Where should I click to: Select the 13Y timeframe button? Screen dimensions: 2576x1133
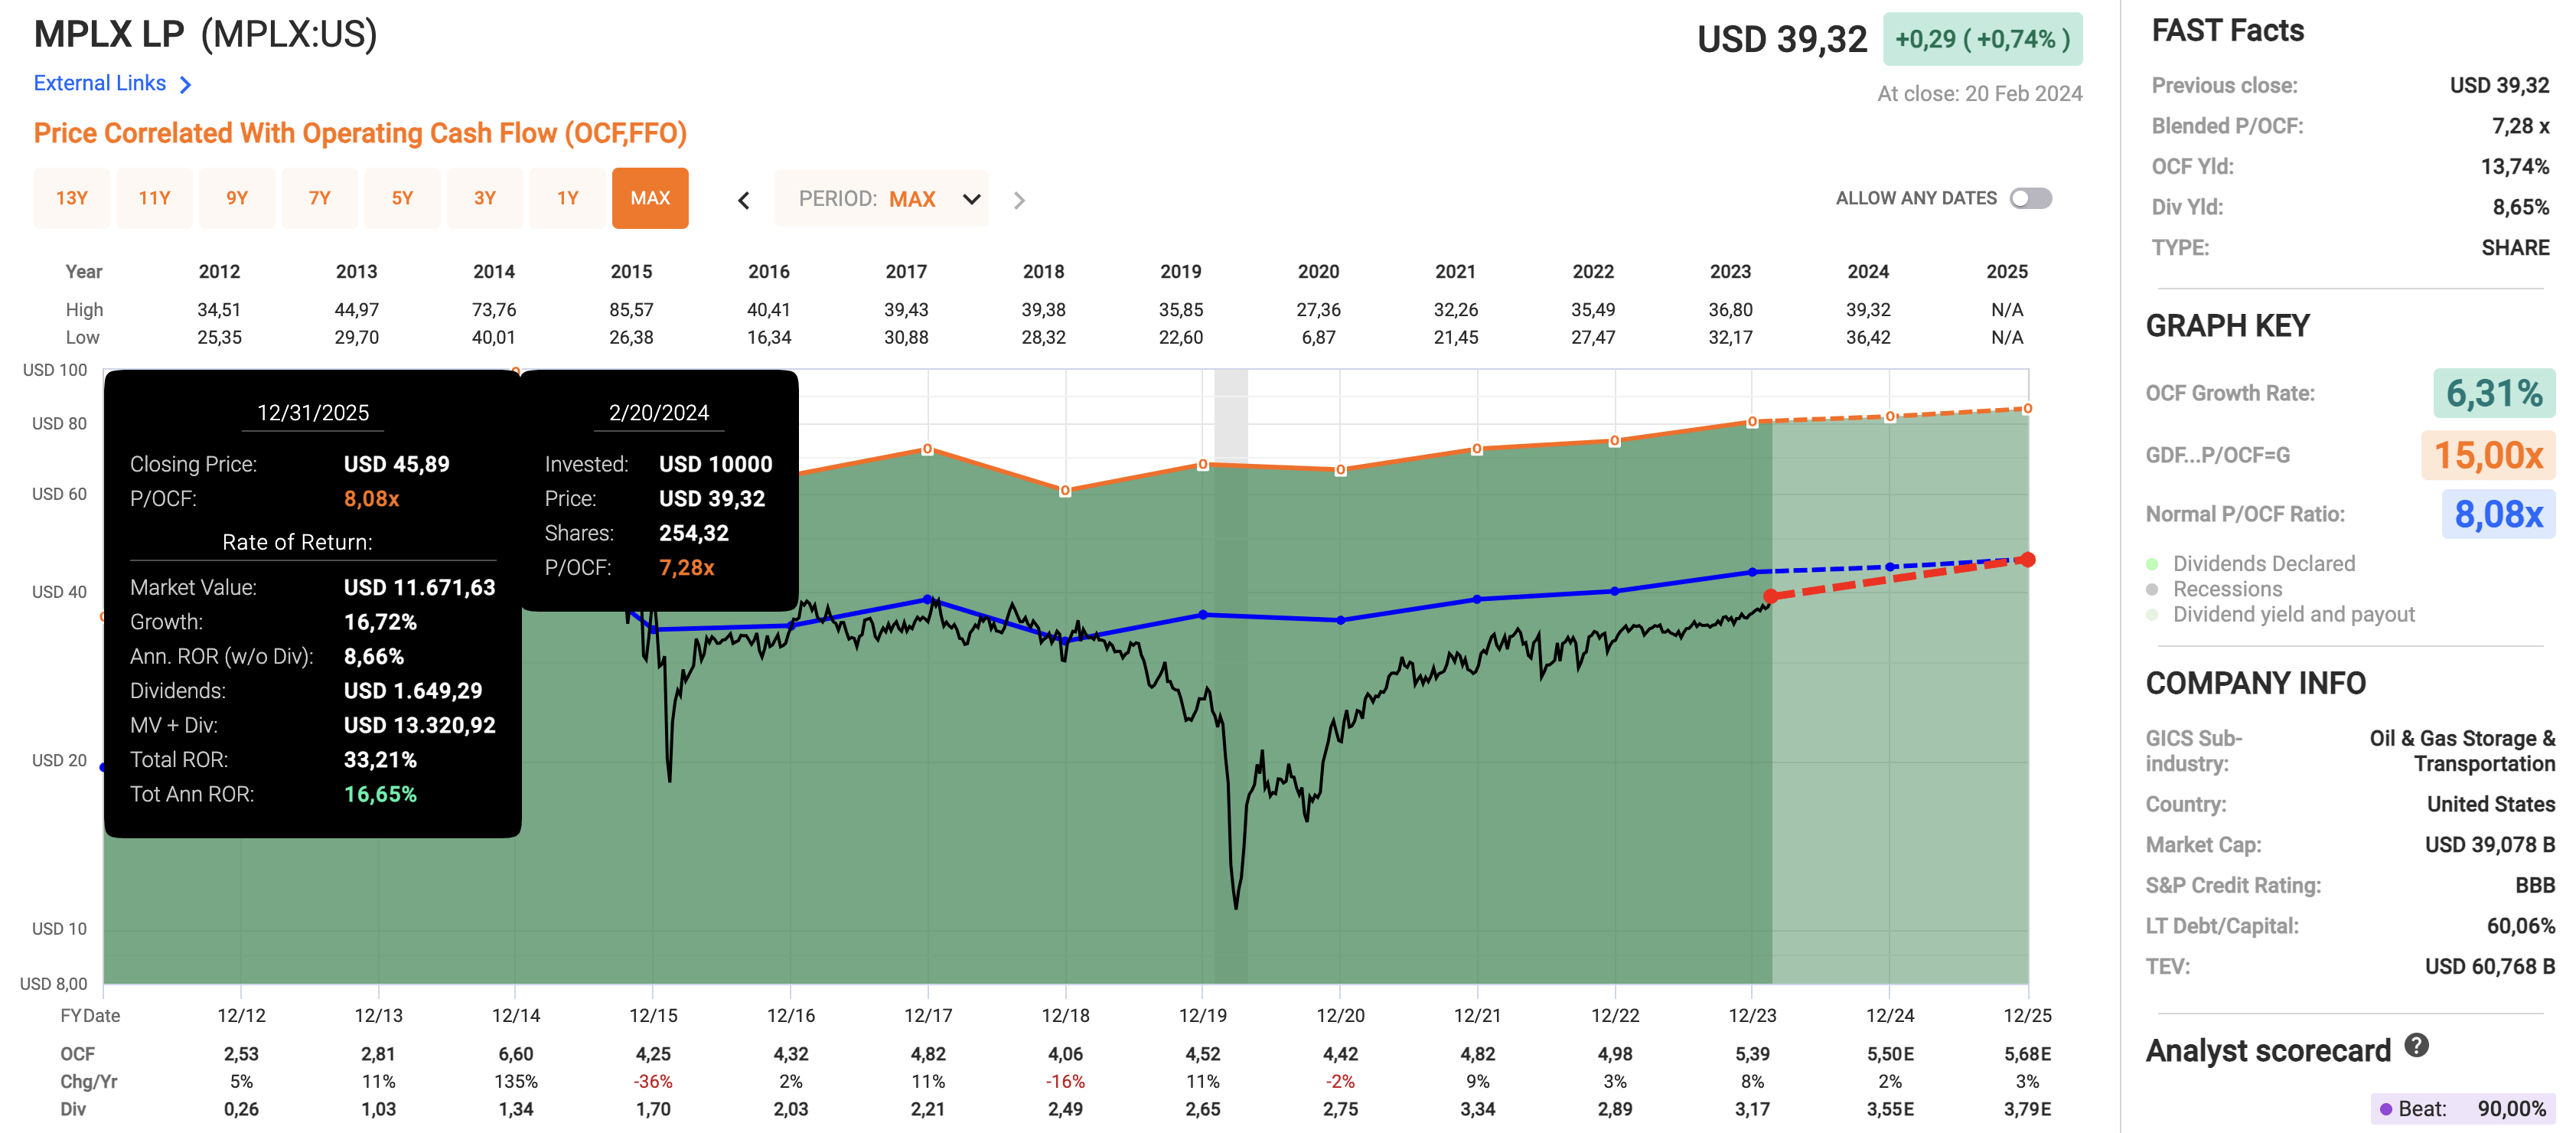[71, 198]
